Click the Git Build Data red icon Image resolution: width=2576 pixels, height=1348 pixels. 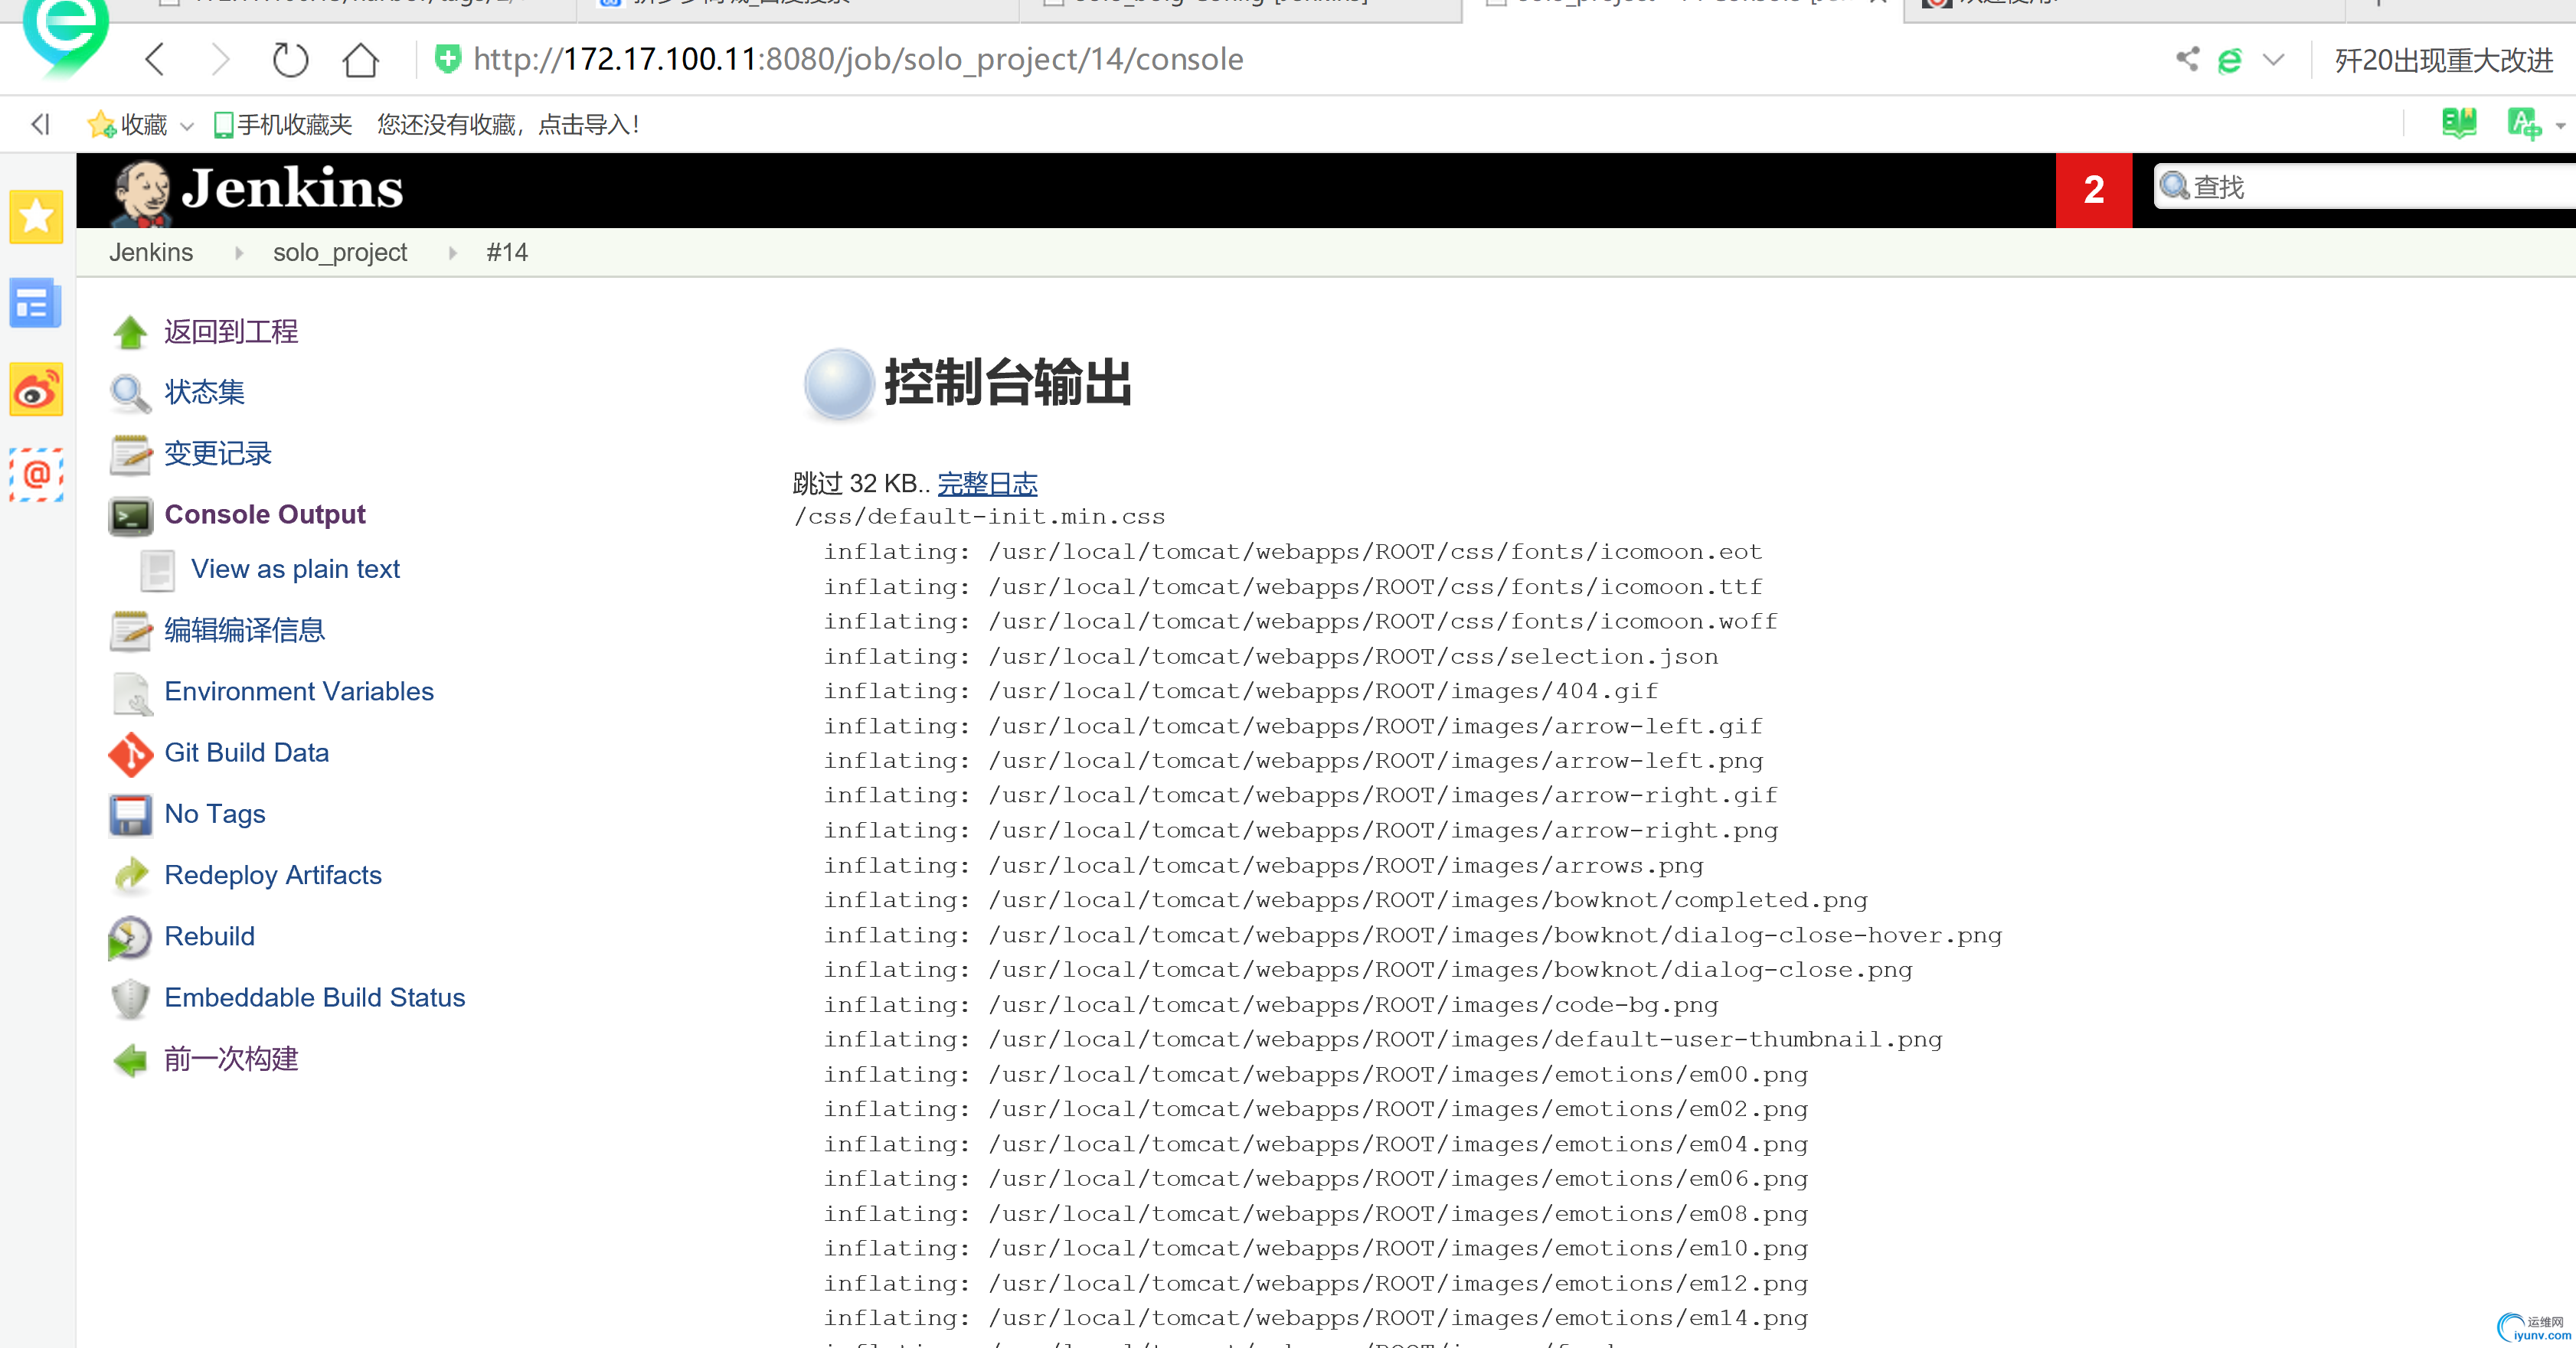130,755
